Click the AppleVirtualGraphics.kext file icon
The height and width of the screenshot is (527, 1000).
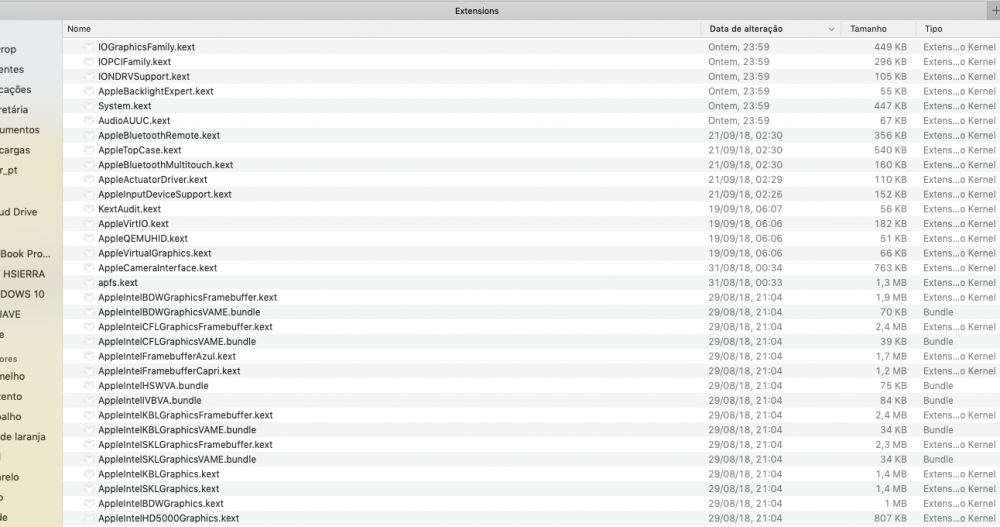click(89, 253)
